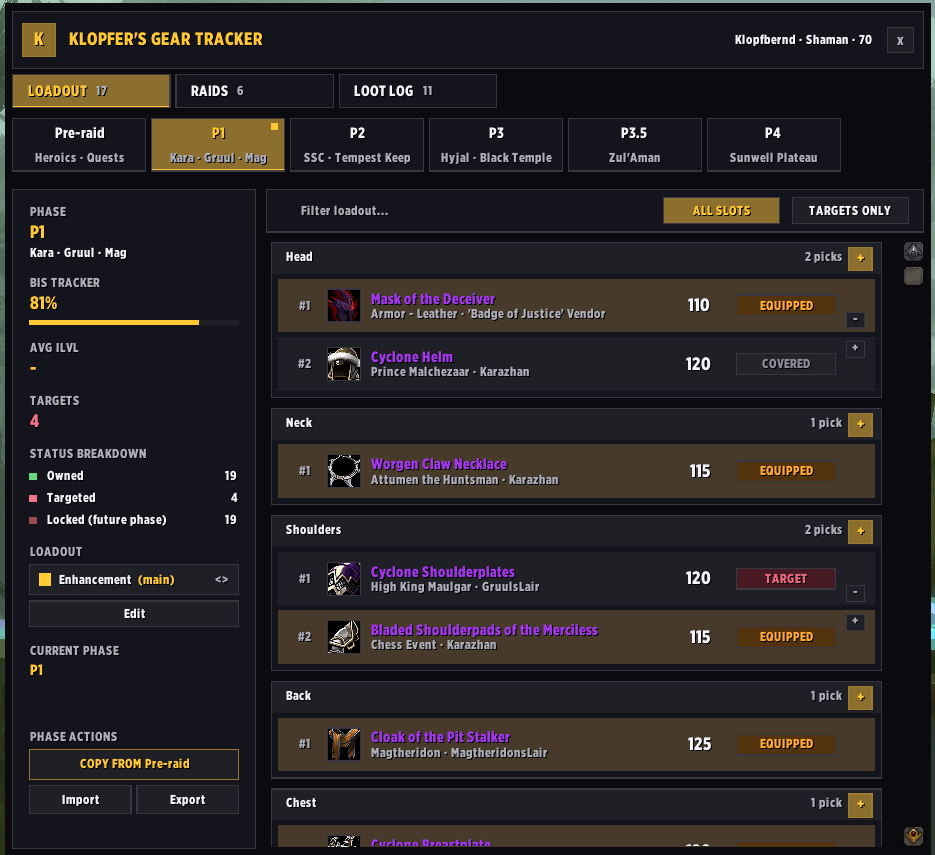Click the Klopfbernd Shaman 70 character label
The width and height of the screenshot is (935, 855).
coord(803,40)
